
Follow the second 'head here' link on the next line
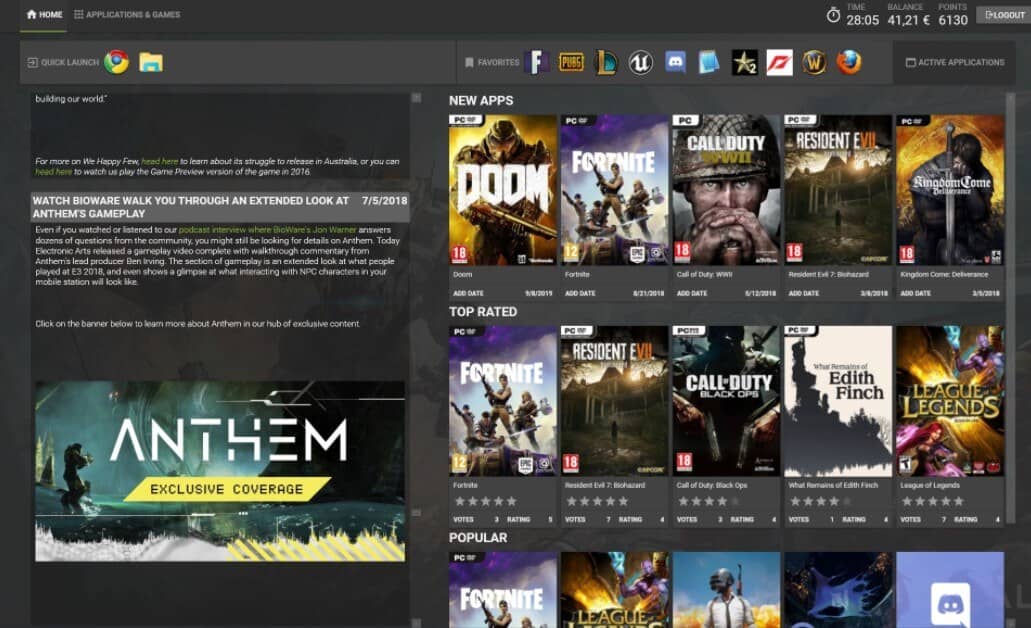point(53,172)
